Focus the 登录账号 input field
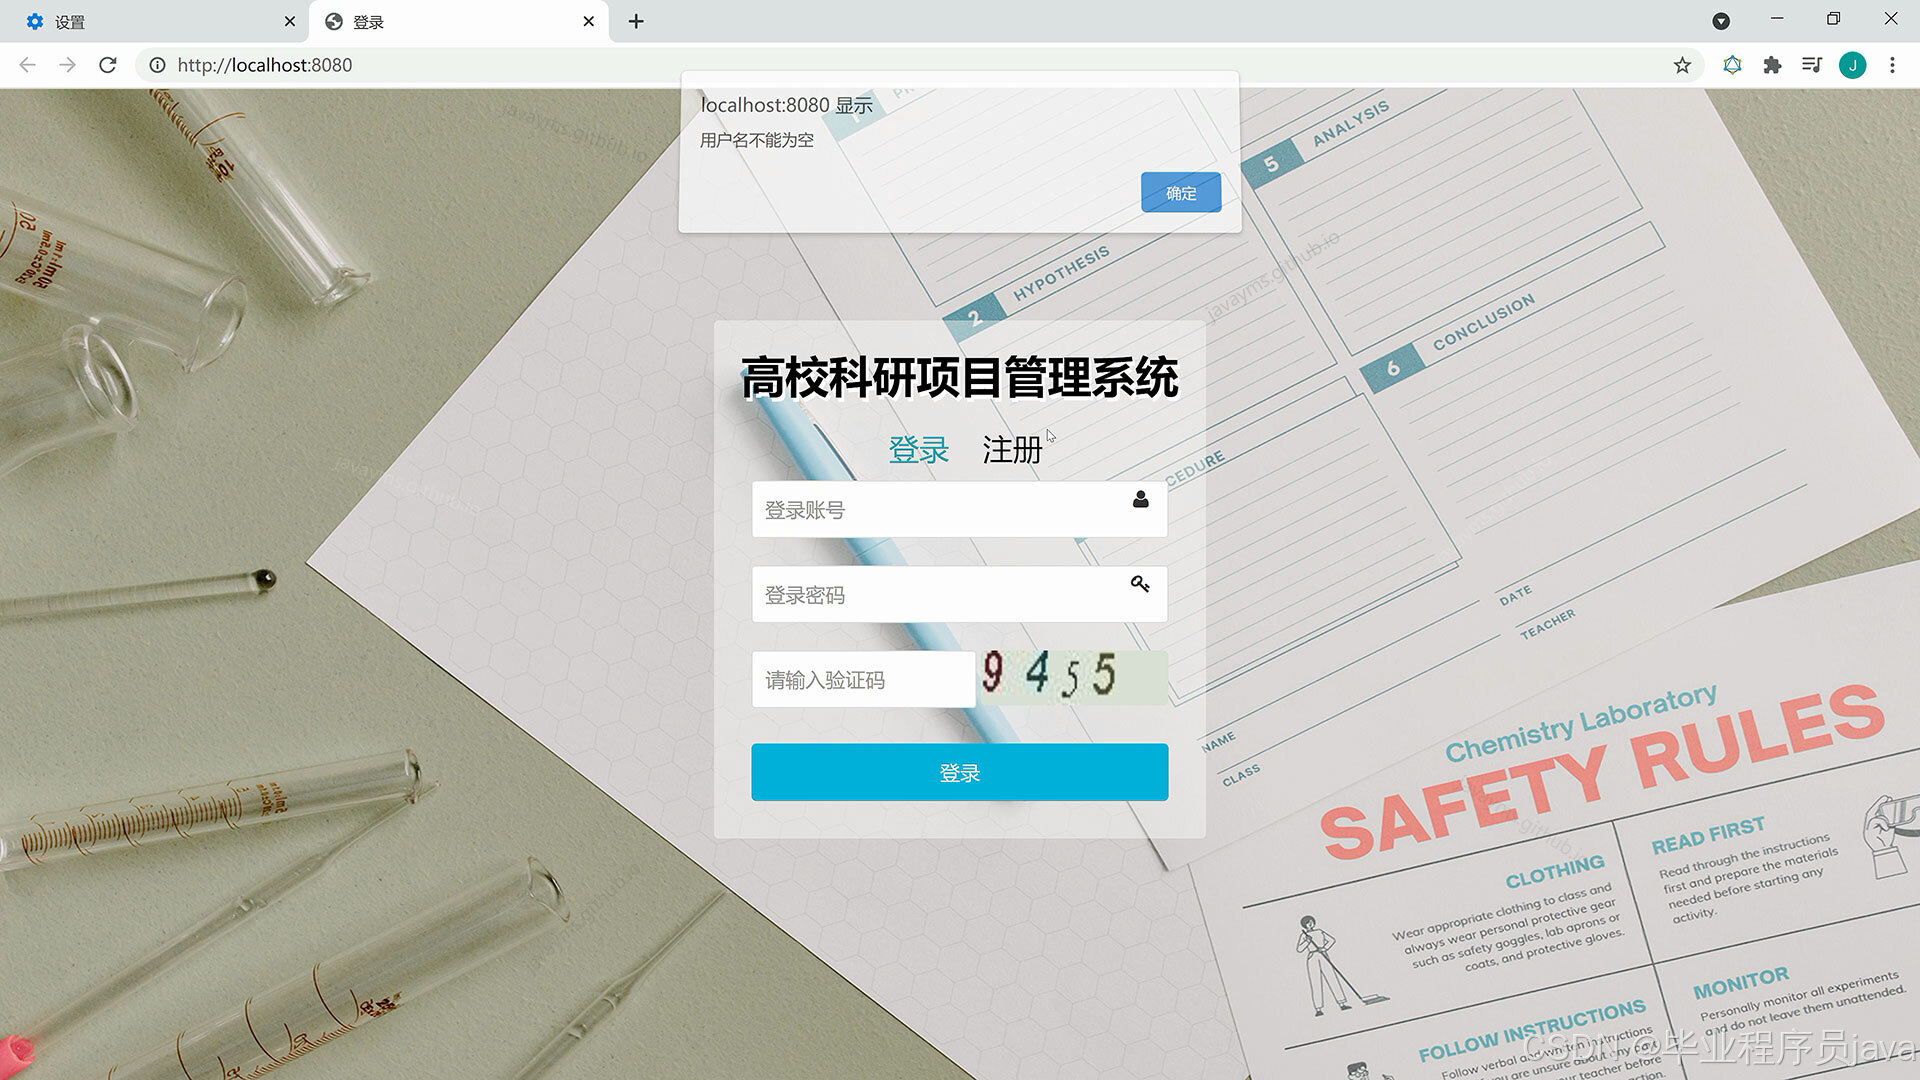 point(959,510)
